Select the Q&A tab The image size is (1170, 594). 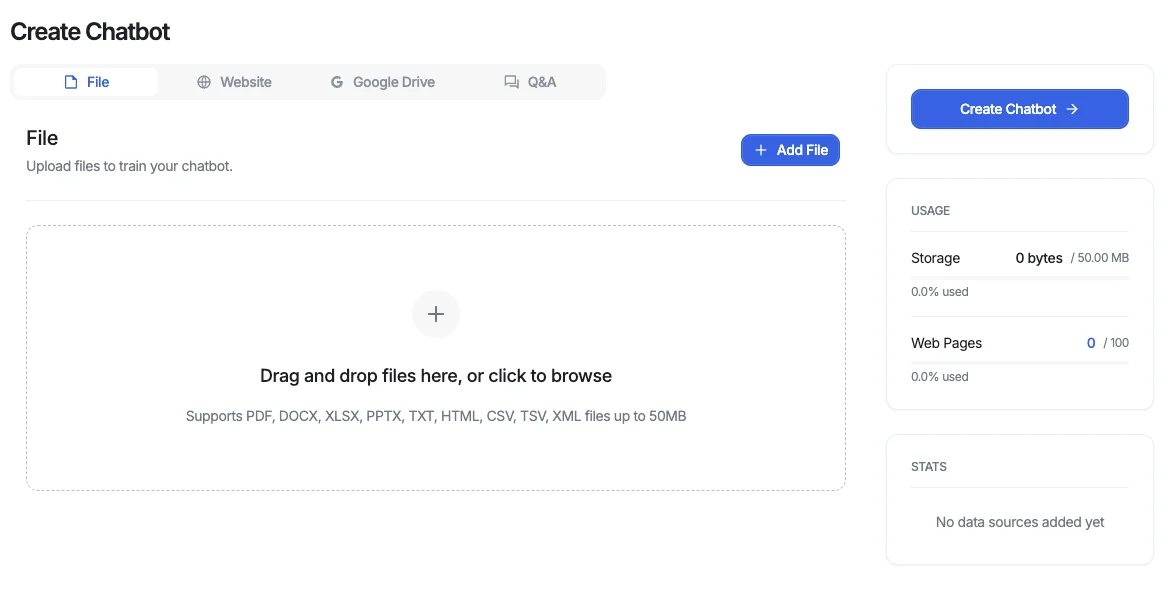click(529, 81)
